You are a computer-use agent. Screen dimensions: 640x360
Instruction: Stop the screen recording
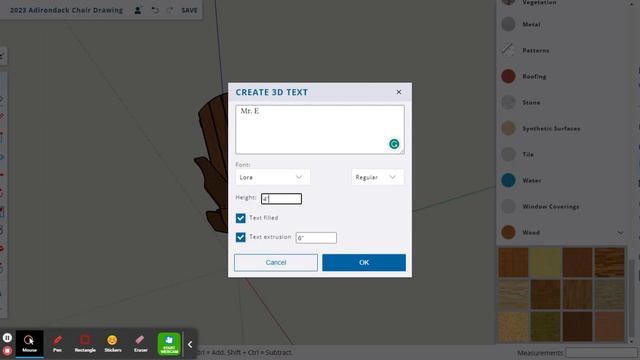click(x=7, y=351)
